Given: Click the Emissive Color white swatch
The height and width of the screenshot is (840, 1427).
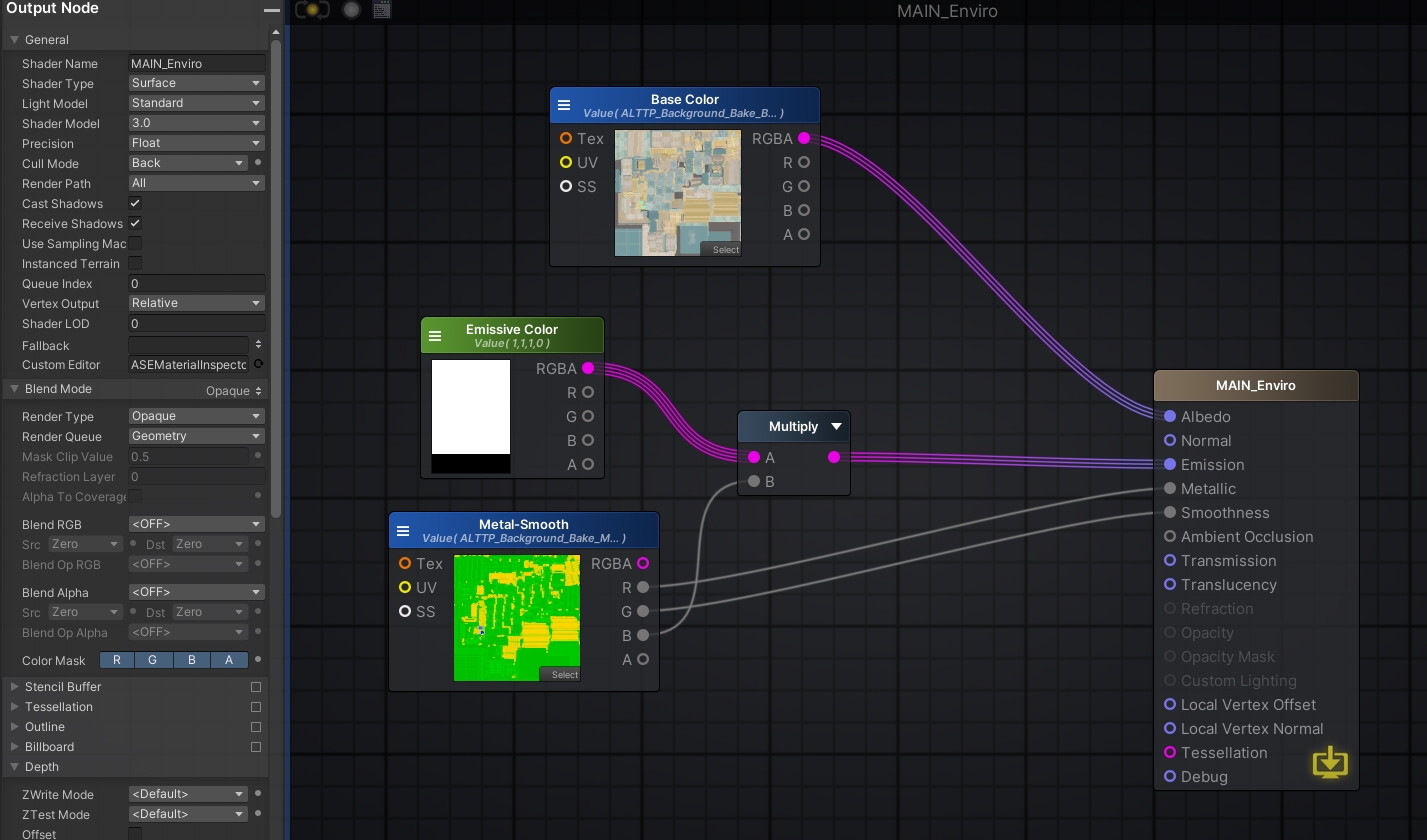Looking at the screenshot, I should (x=471, y=408).
